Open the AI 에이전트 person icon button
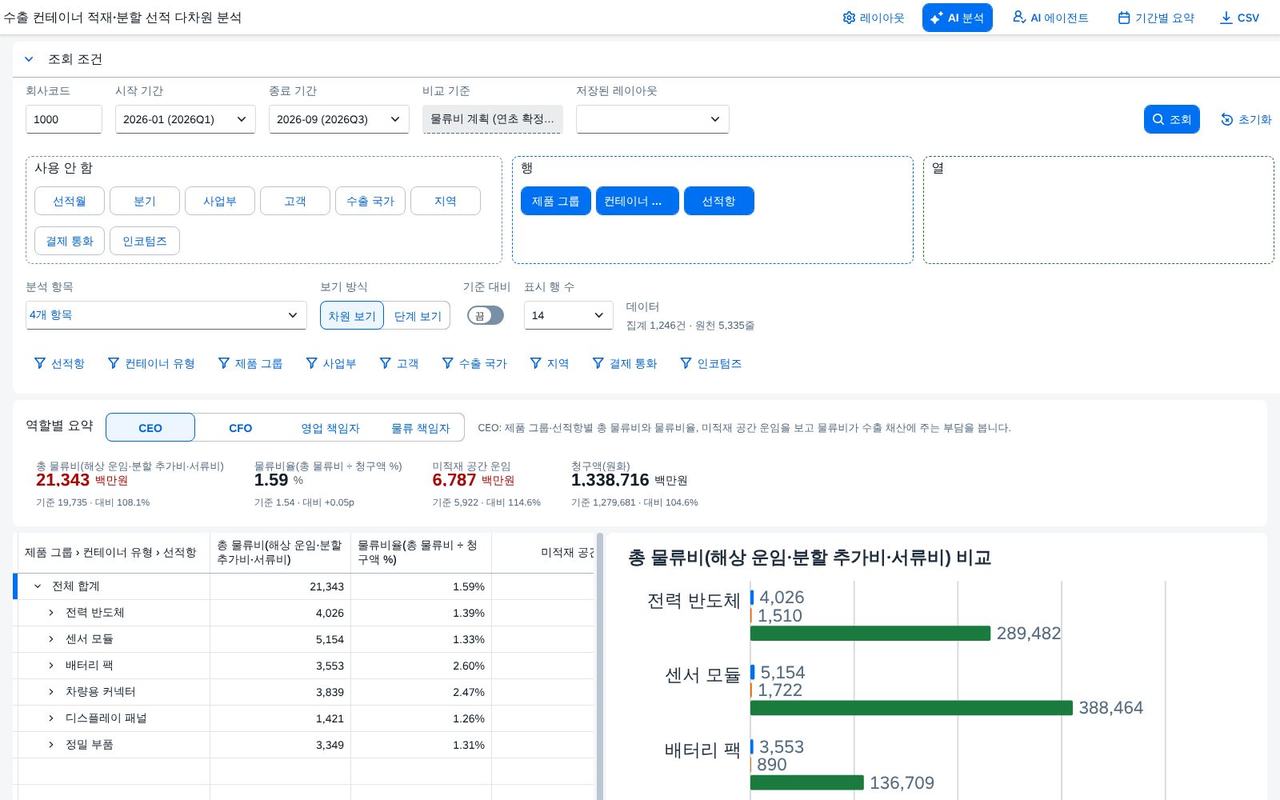Viewport: 1280px width, 800px height. click(1050, 18)
